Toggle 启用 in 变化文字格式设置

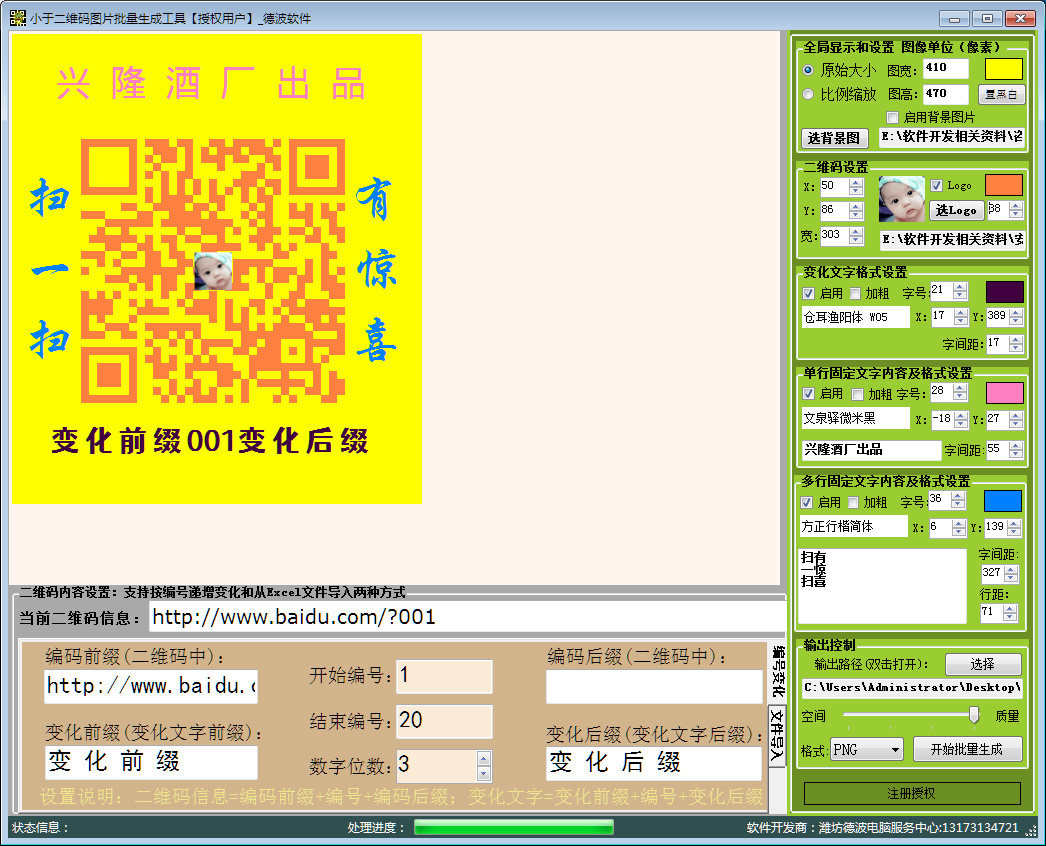tap(808, 294)
